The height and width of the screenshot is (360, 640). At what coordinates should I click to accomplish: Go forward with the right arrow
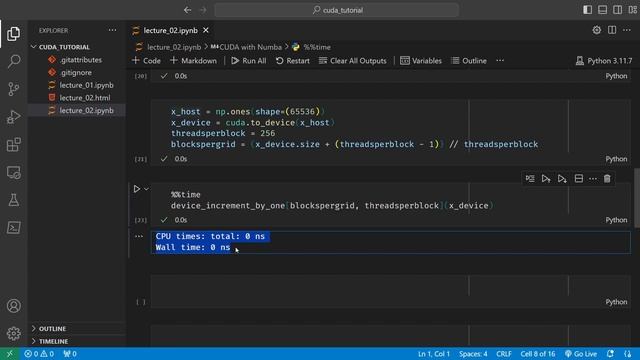tap(203, 10)
